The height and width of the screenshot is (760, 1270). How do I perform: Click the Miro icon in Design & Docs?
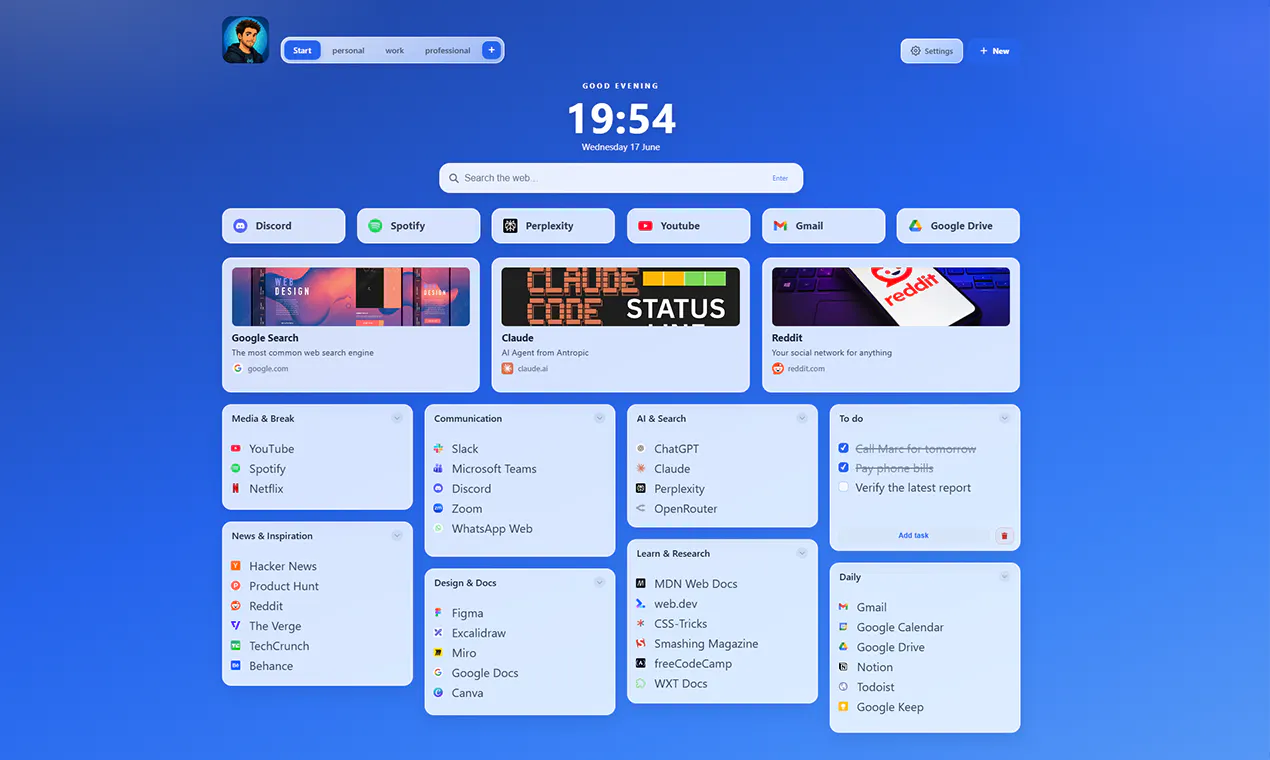438,653
